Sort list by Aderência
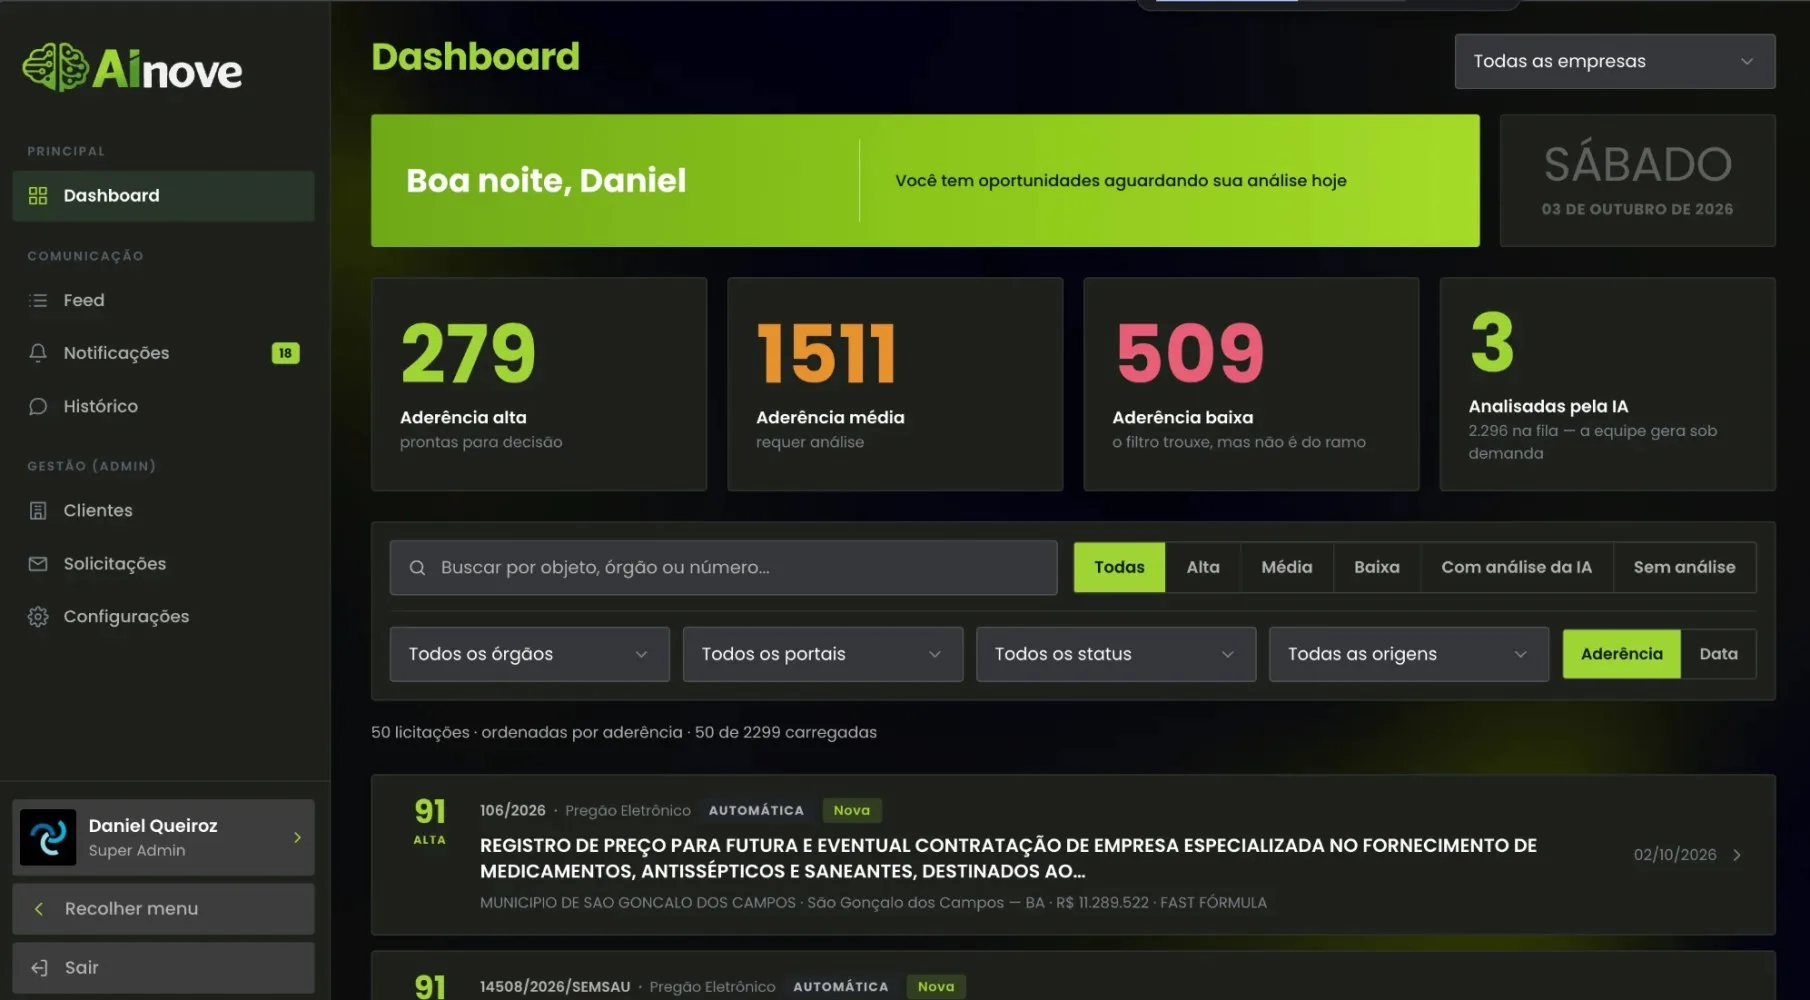Image resolution: width=1810 pixels, height=1000 pixels. (x=1621, y=654)
